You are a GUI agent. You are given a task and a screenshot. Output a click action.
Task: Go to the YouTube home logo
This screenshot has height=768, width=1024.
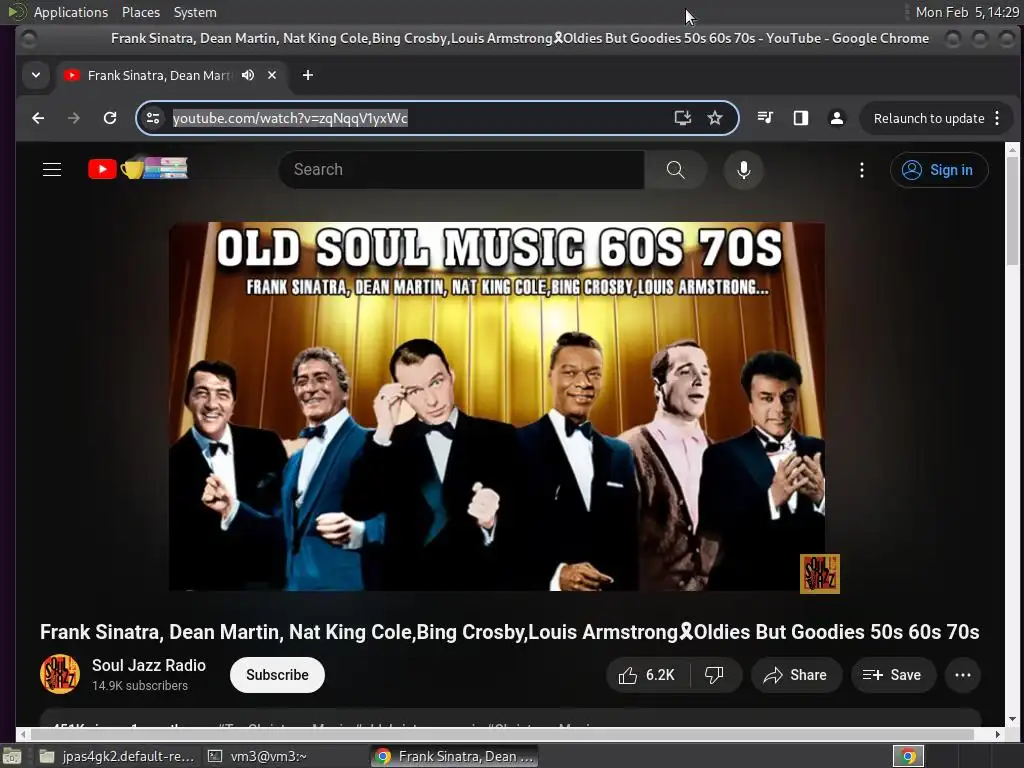(138, 168)
